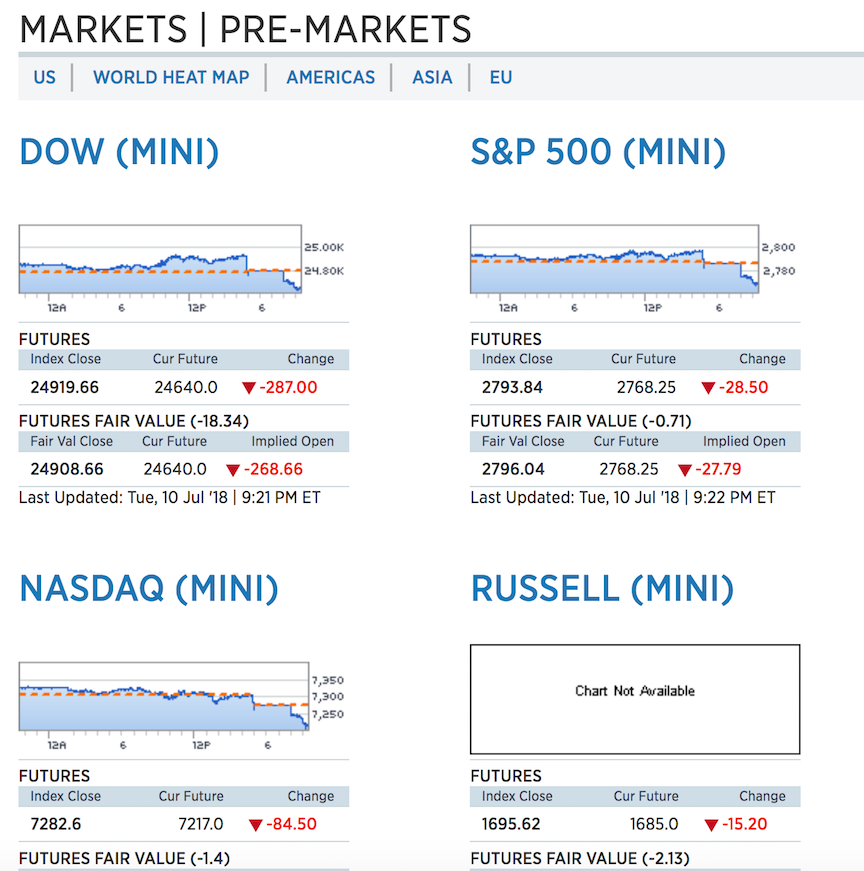Click the Nasdaq mini futures chart
This screenshot has height=871, width=864.
164,696
